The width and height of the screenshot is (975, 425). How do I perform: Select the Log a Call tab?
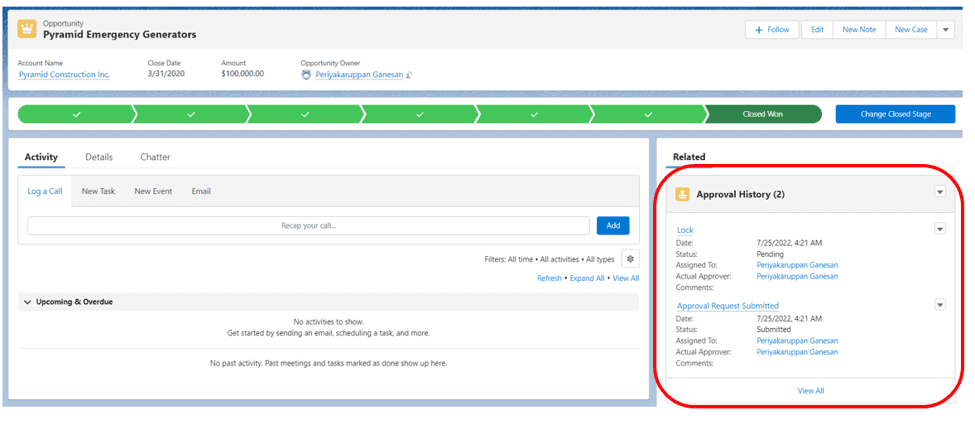(x=45, y=191)
